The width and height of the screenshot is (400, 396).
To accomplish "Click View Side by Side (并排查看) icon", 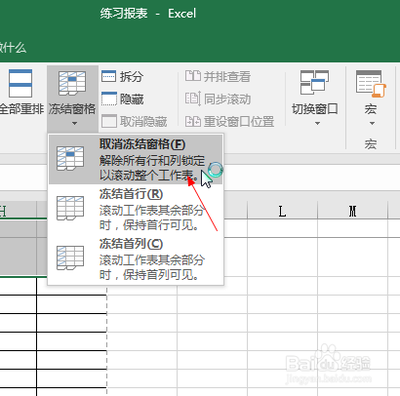I will pos(193,76).
